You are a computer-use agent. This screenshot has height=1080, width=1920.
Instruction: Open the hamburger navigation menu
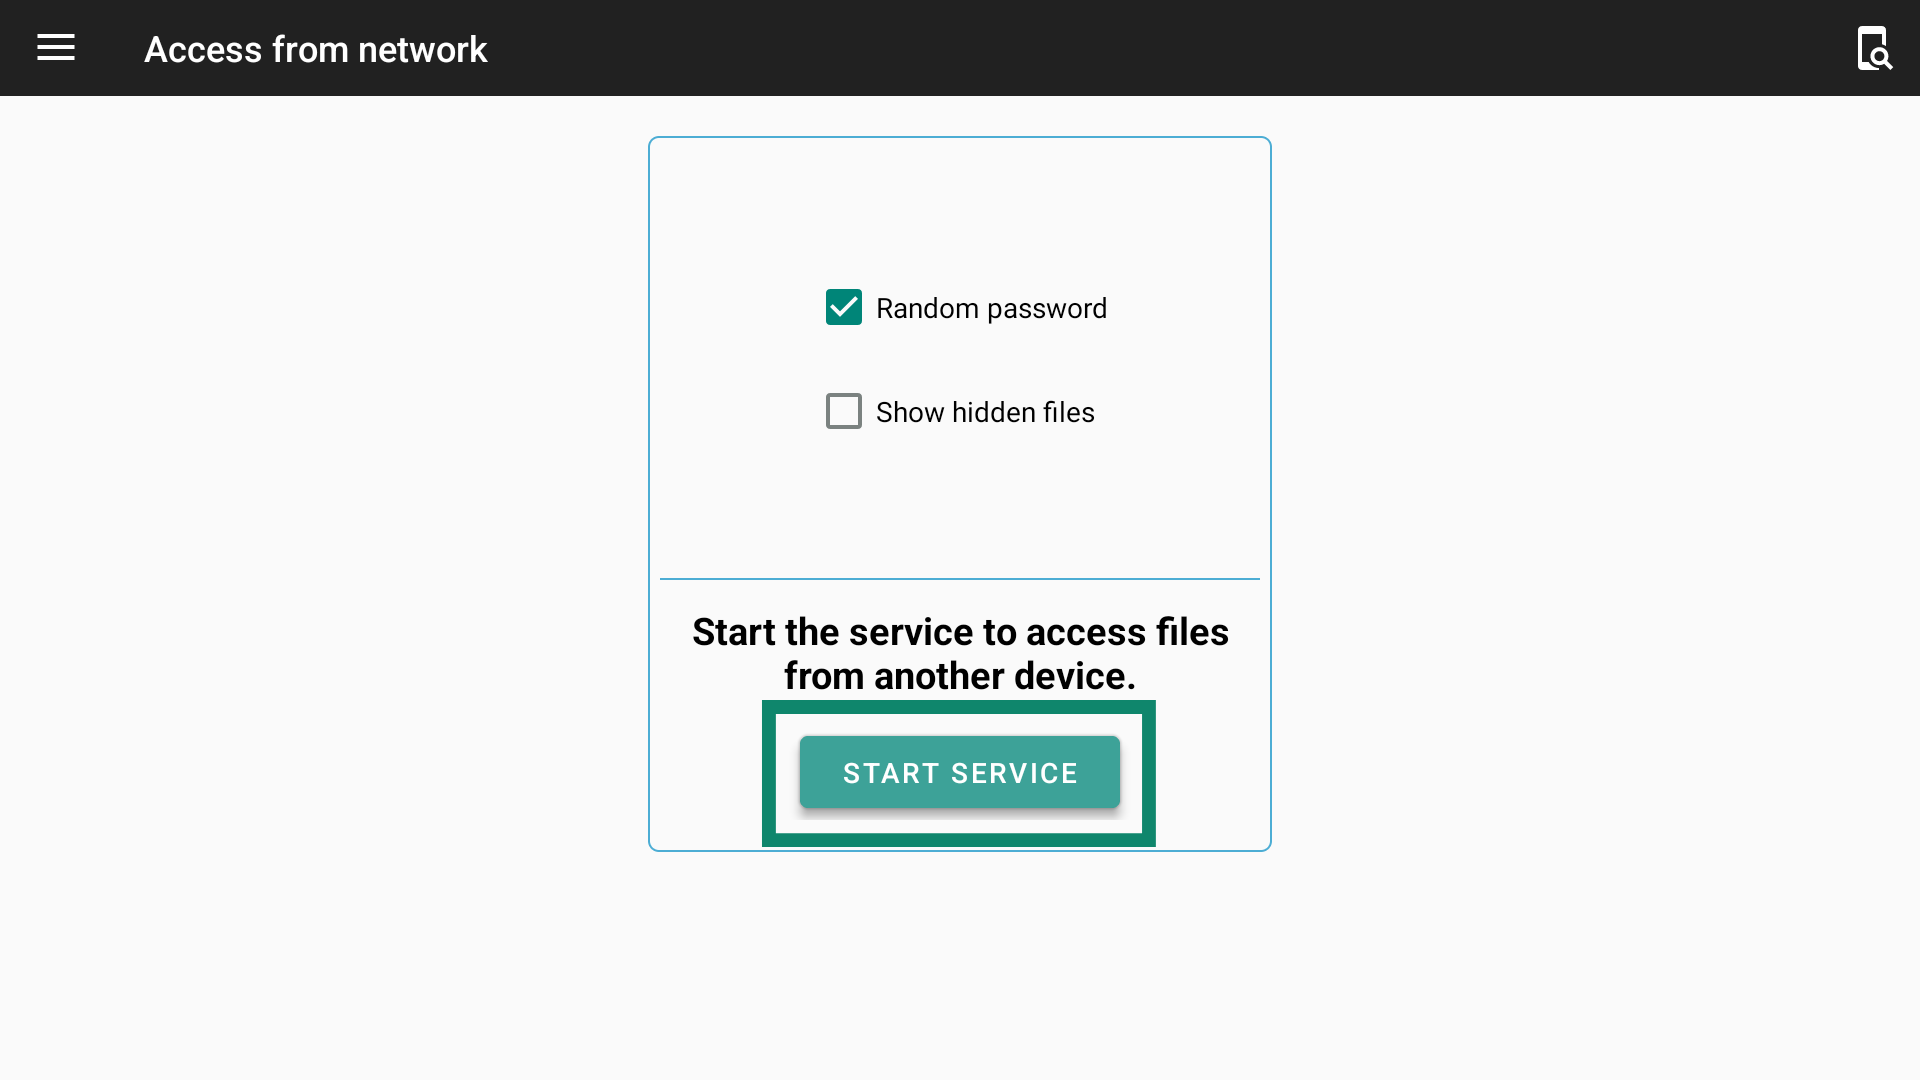tap(56, 48)
